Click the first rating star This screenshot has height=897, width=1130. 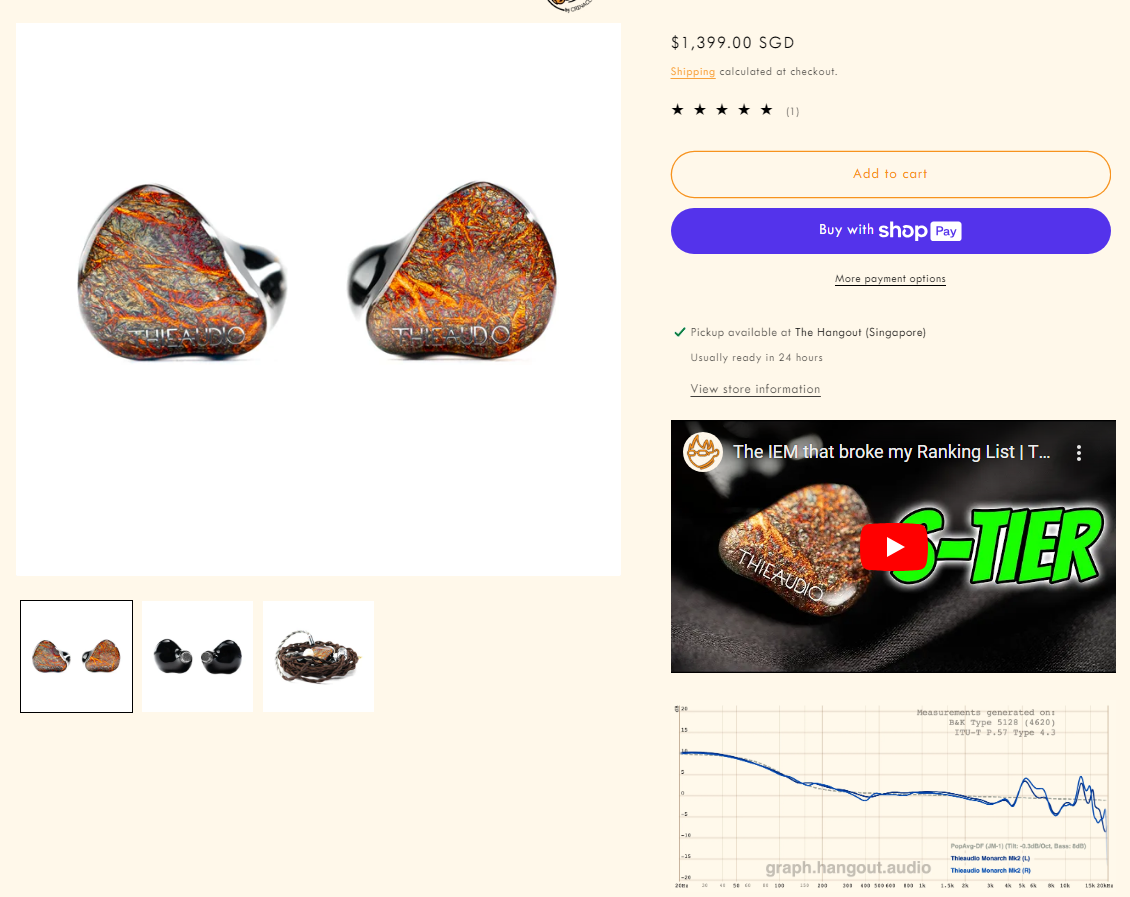(677, 110)
